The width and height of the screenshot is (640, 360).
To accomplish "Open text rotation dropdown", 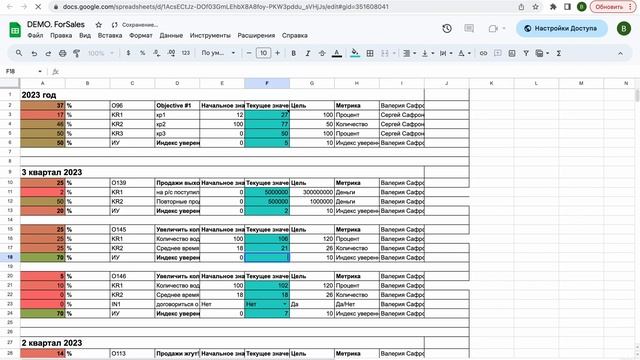I will [x=464, y=53].
